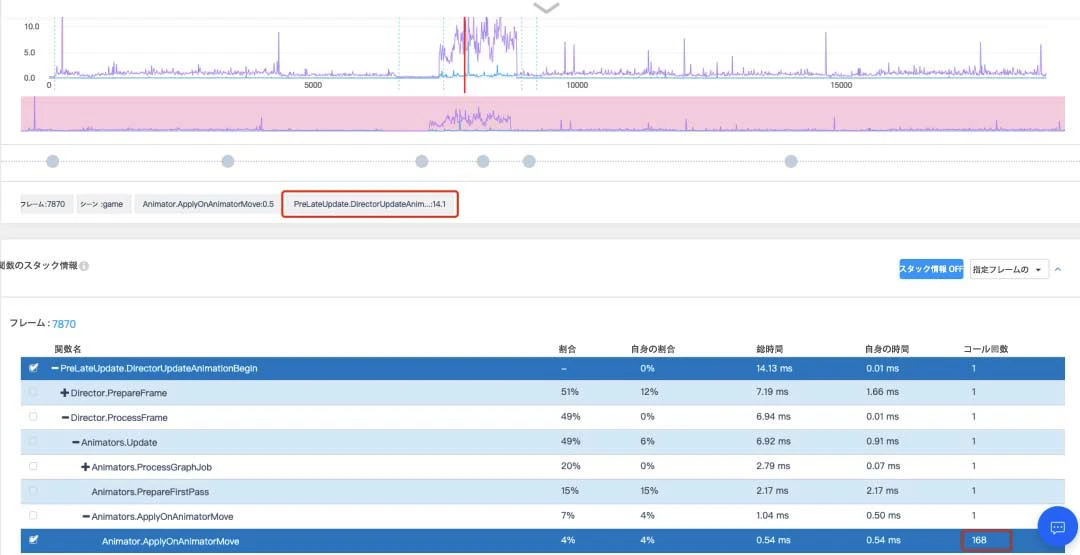Collapse PreLateUpdate.DirectorUpdateAnimationBegin tree node
The height and width of the screenshot is (555, 1080).
[54, 368]
